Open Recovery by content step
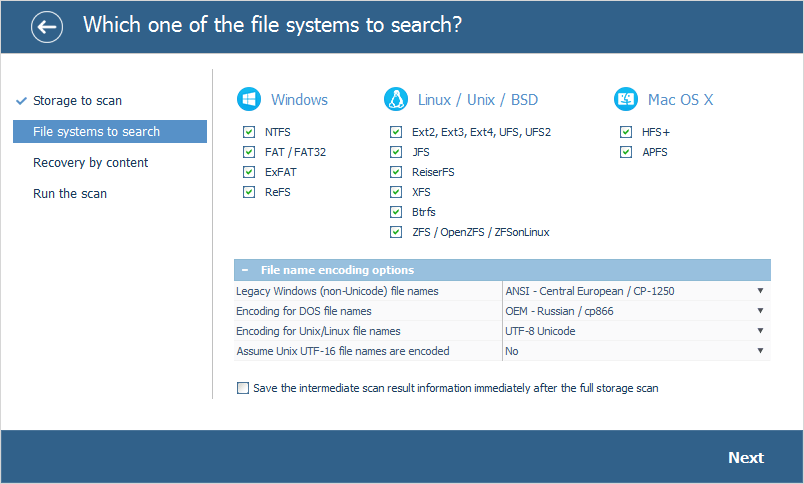This screenshot has height=484, width=804. tap(90, 163)
